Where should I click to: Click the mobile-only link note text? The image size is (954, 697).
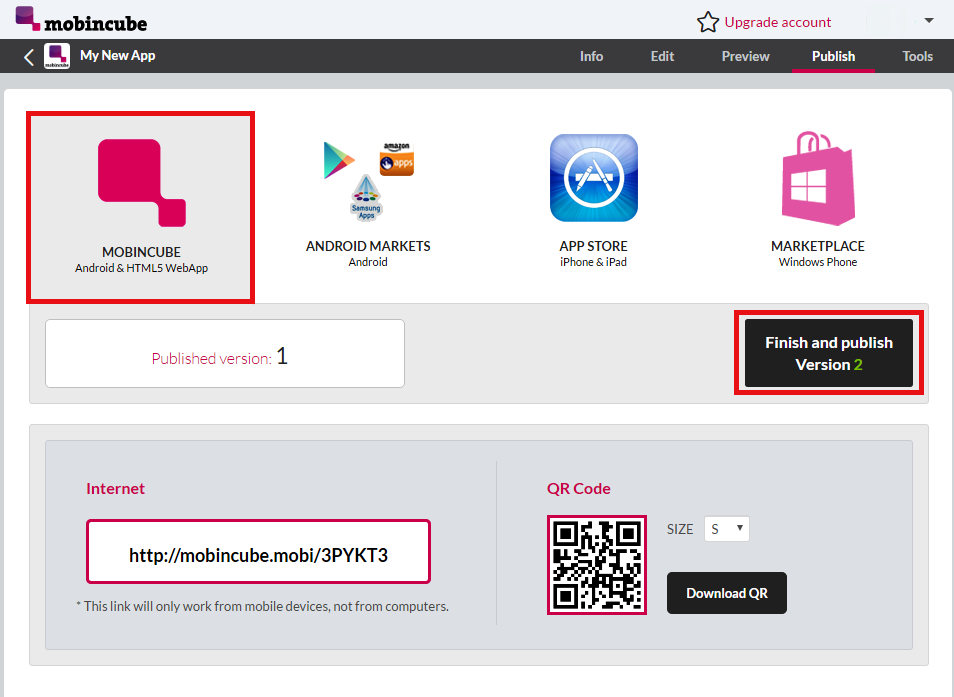click(262, 606)
